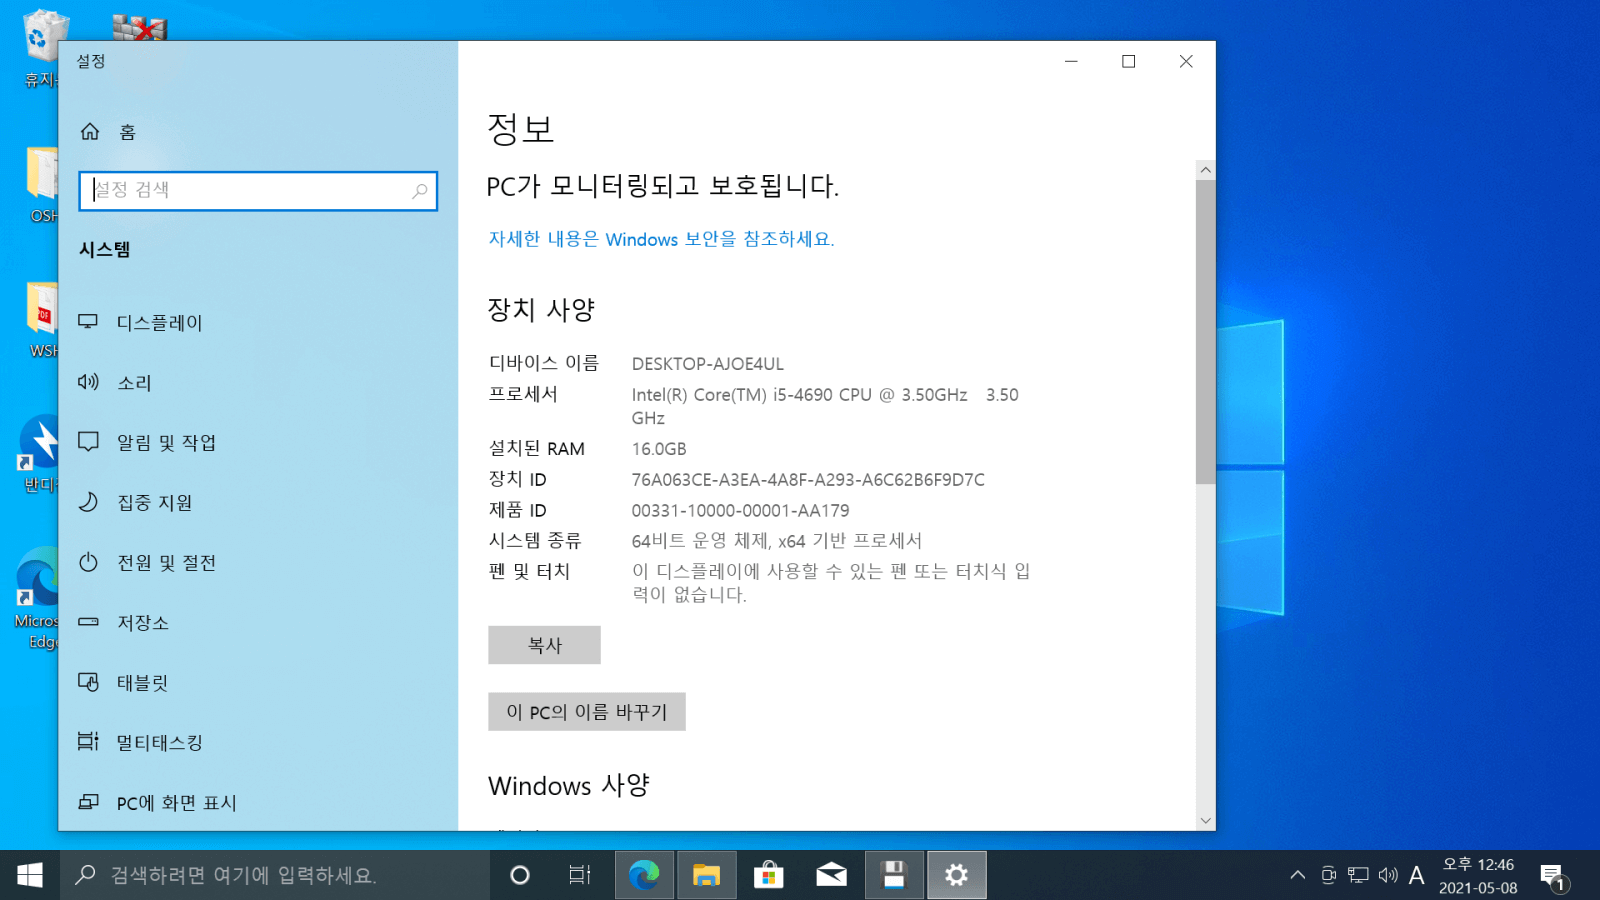The image size is (1600, 900).
Task: Click the scrollbar up arrow in 정보 page
Action: click(1205, 170)
